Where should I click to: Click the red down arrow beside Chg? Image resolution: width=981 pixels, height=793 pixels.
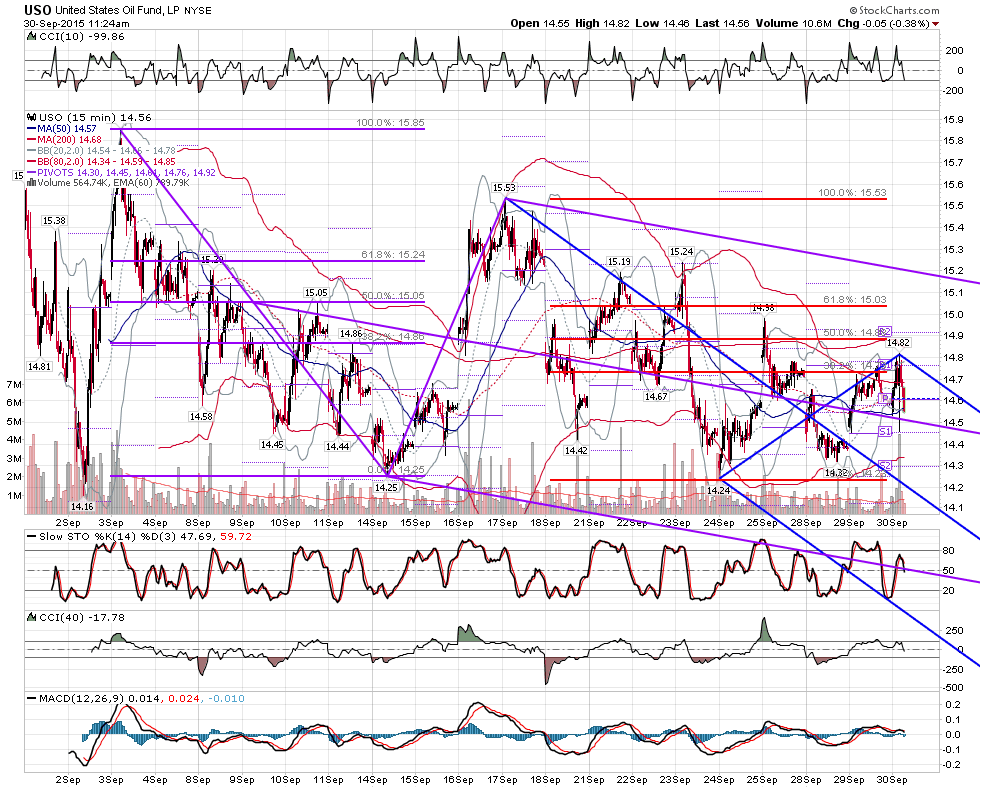(935, 24)
